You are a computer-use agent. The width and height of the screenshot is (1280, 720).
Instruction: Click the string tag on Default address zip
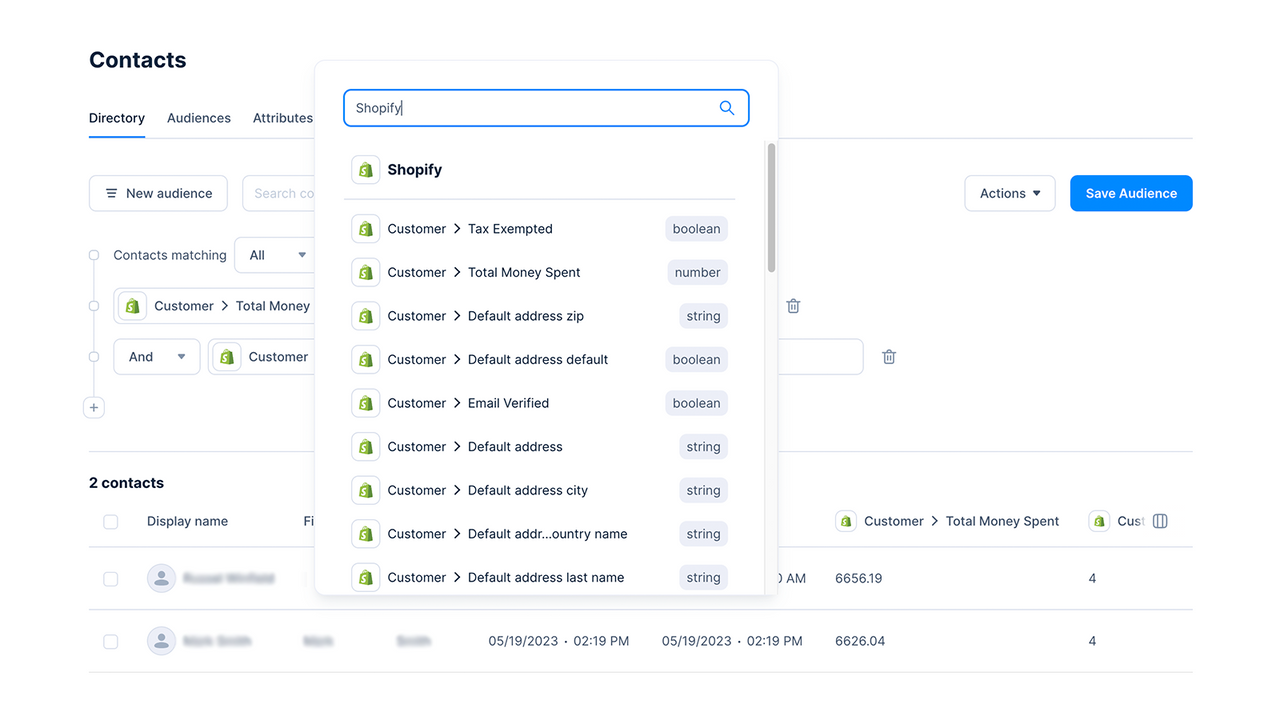703,316
